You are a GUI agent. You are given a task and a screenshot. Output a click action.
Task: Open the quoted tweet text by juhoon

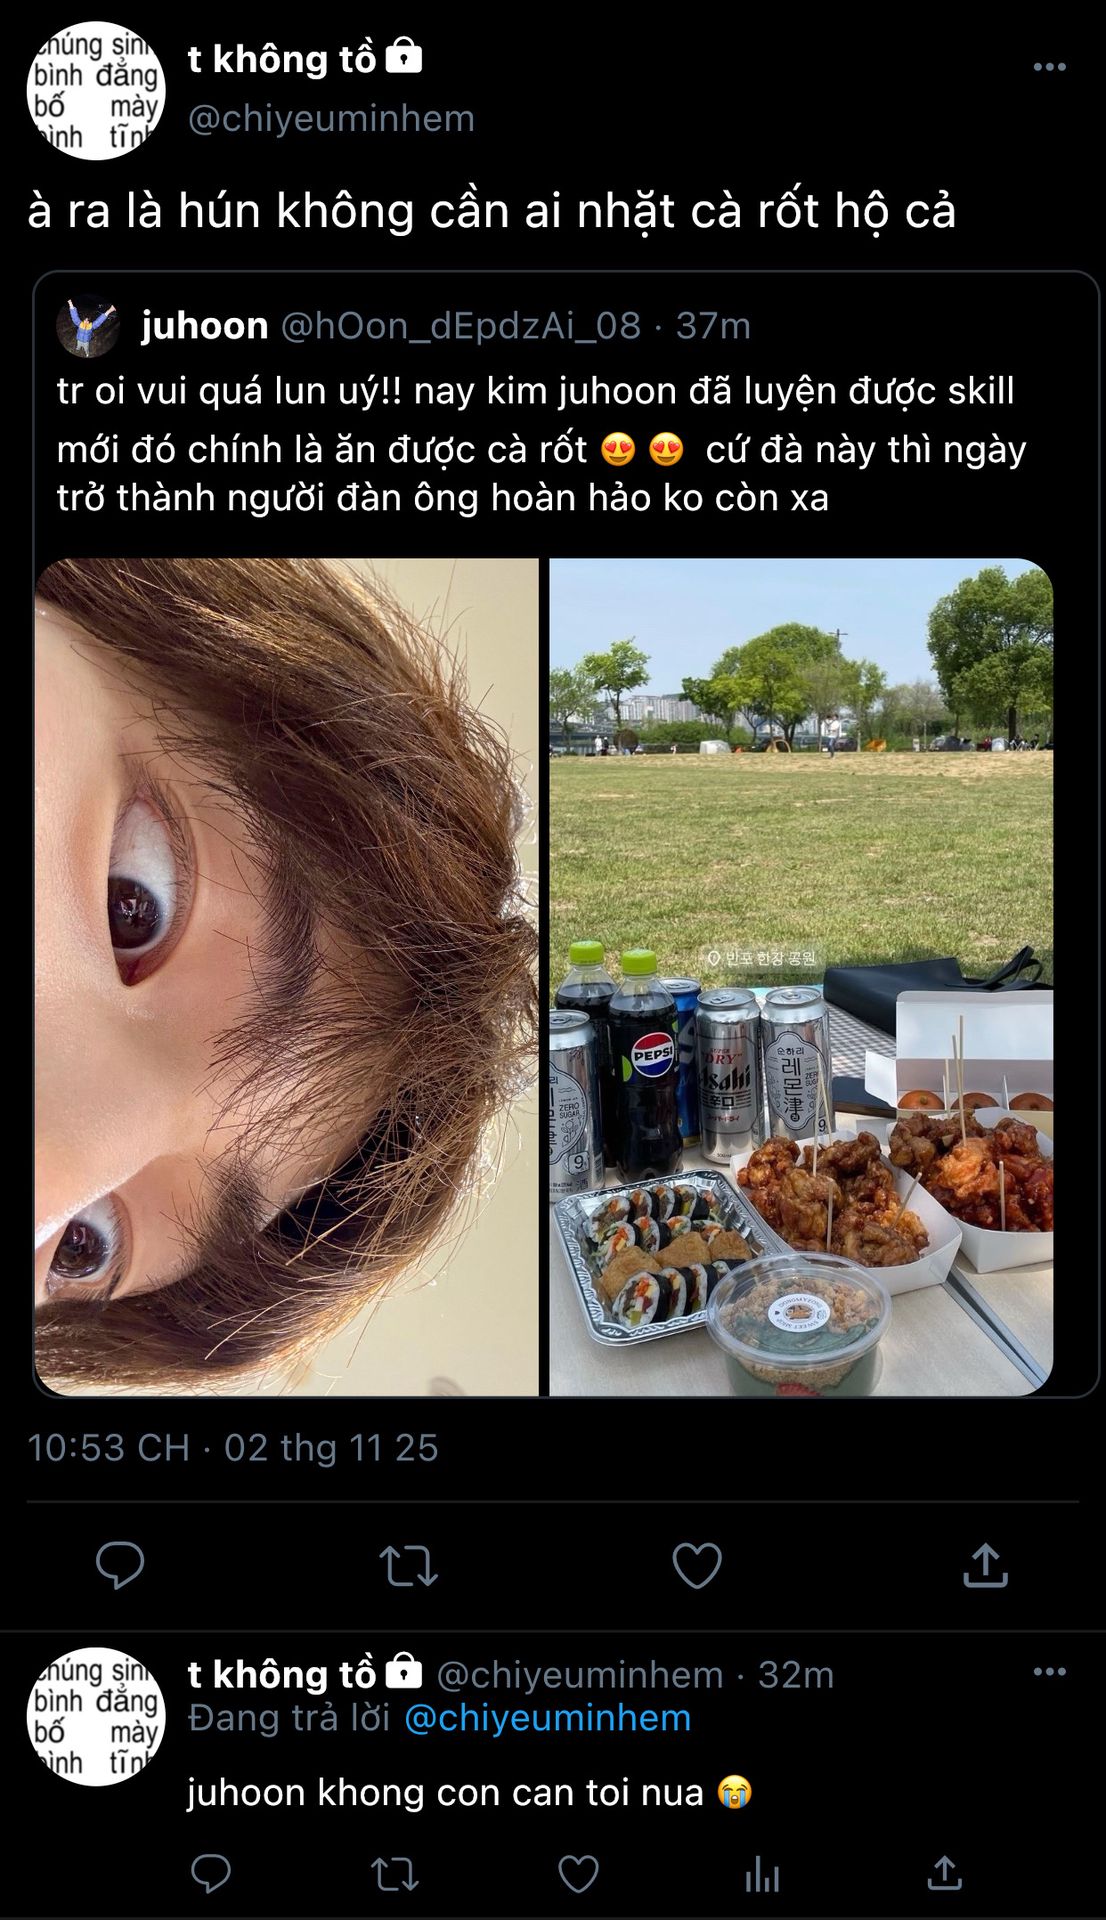(541, 444)
